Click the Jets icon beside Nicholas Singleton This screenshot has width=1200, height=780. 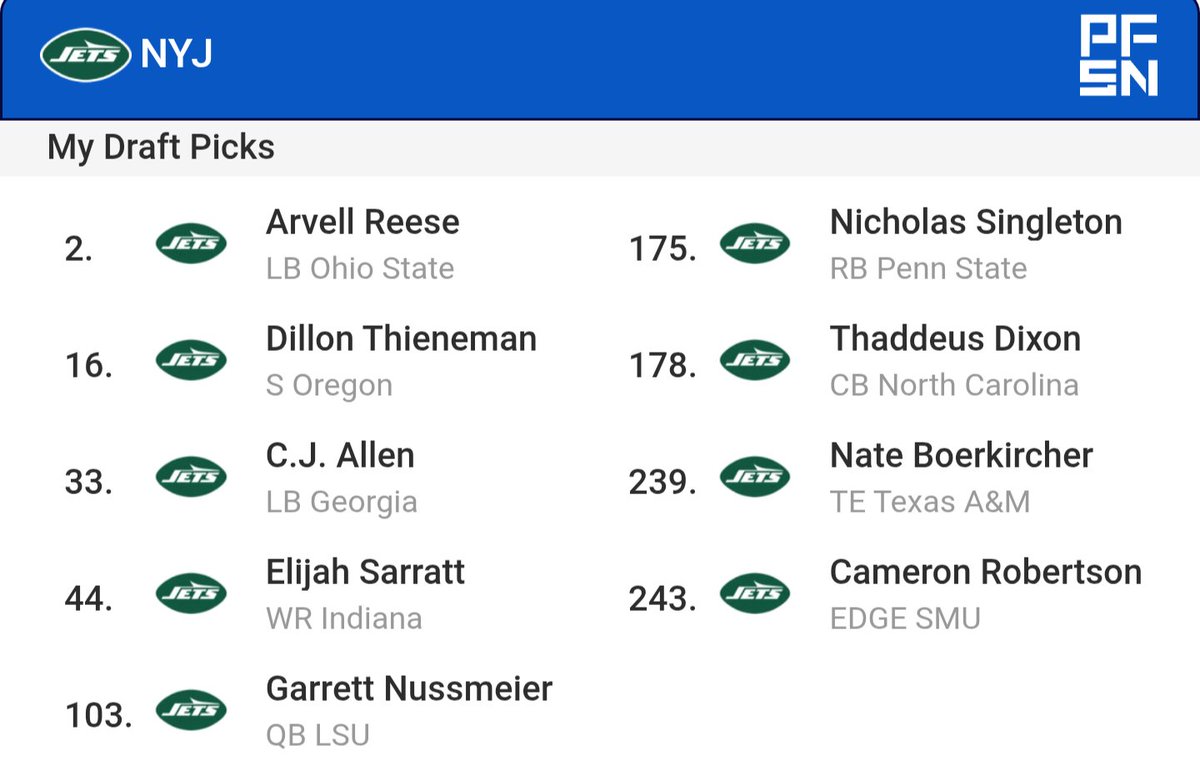755,243
